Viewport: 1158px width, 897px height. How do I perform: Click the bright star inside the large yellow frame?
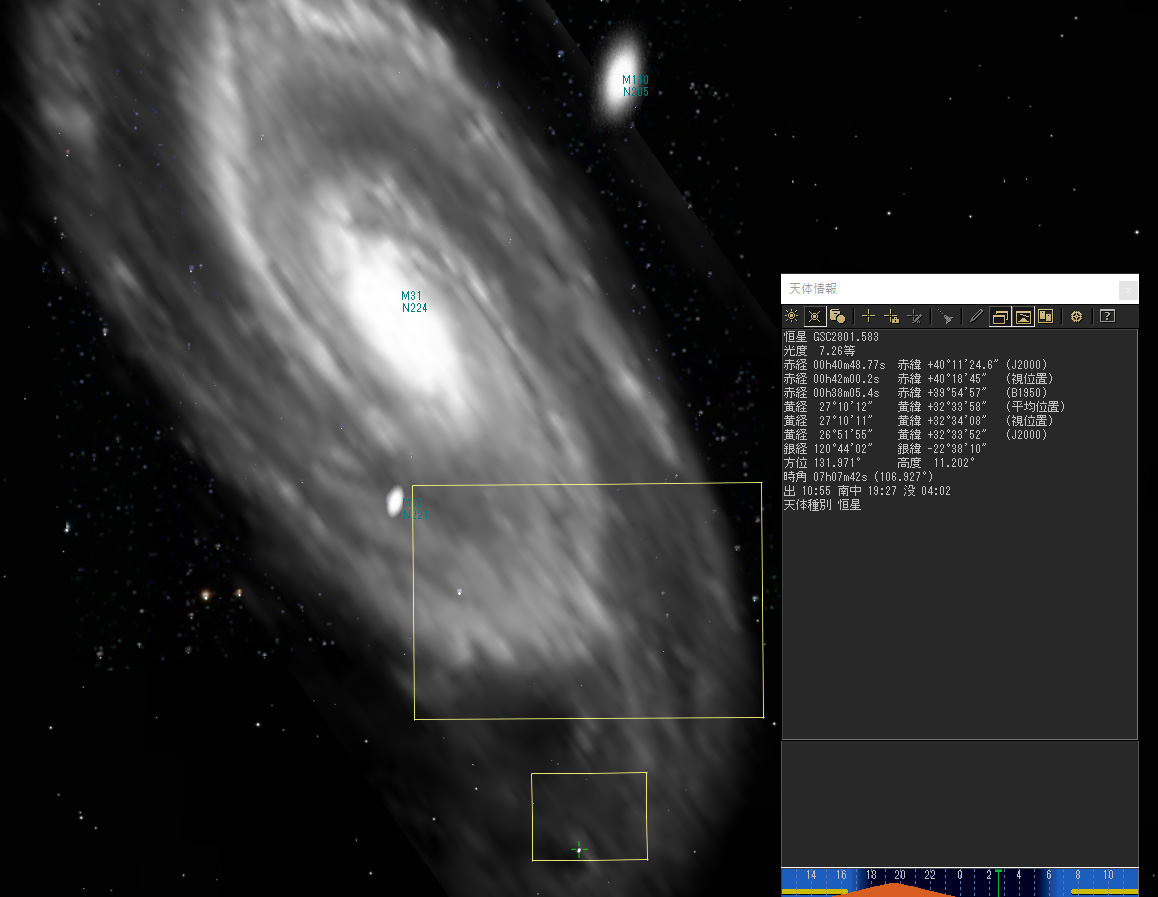(x=459, y=592)
